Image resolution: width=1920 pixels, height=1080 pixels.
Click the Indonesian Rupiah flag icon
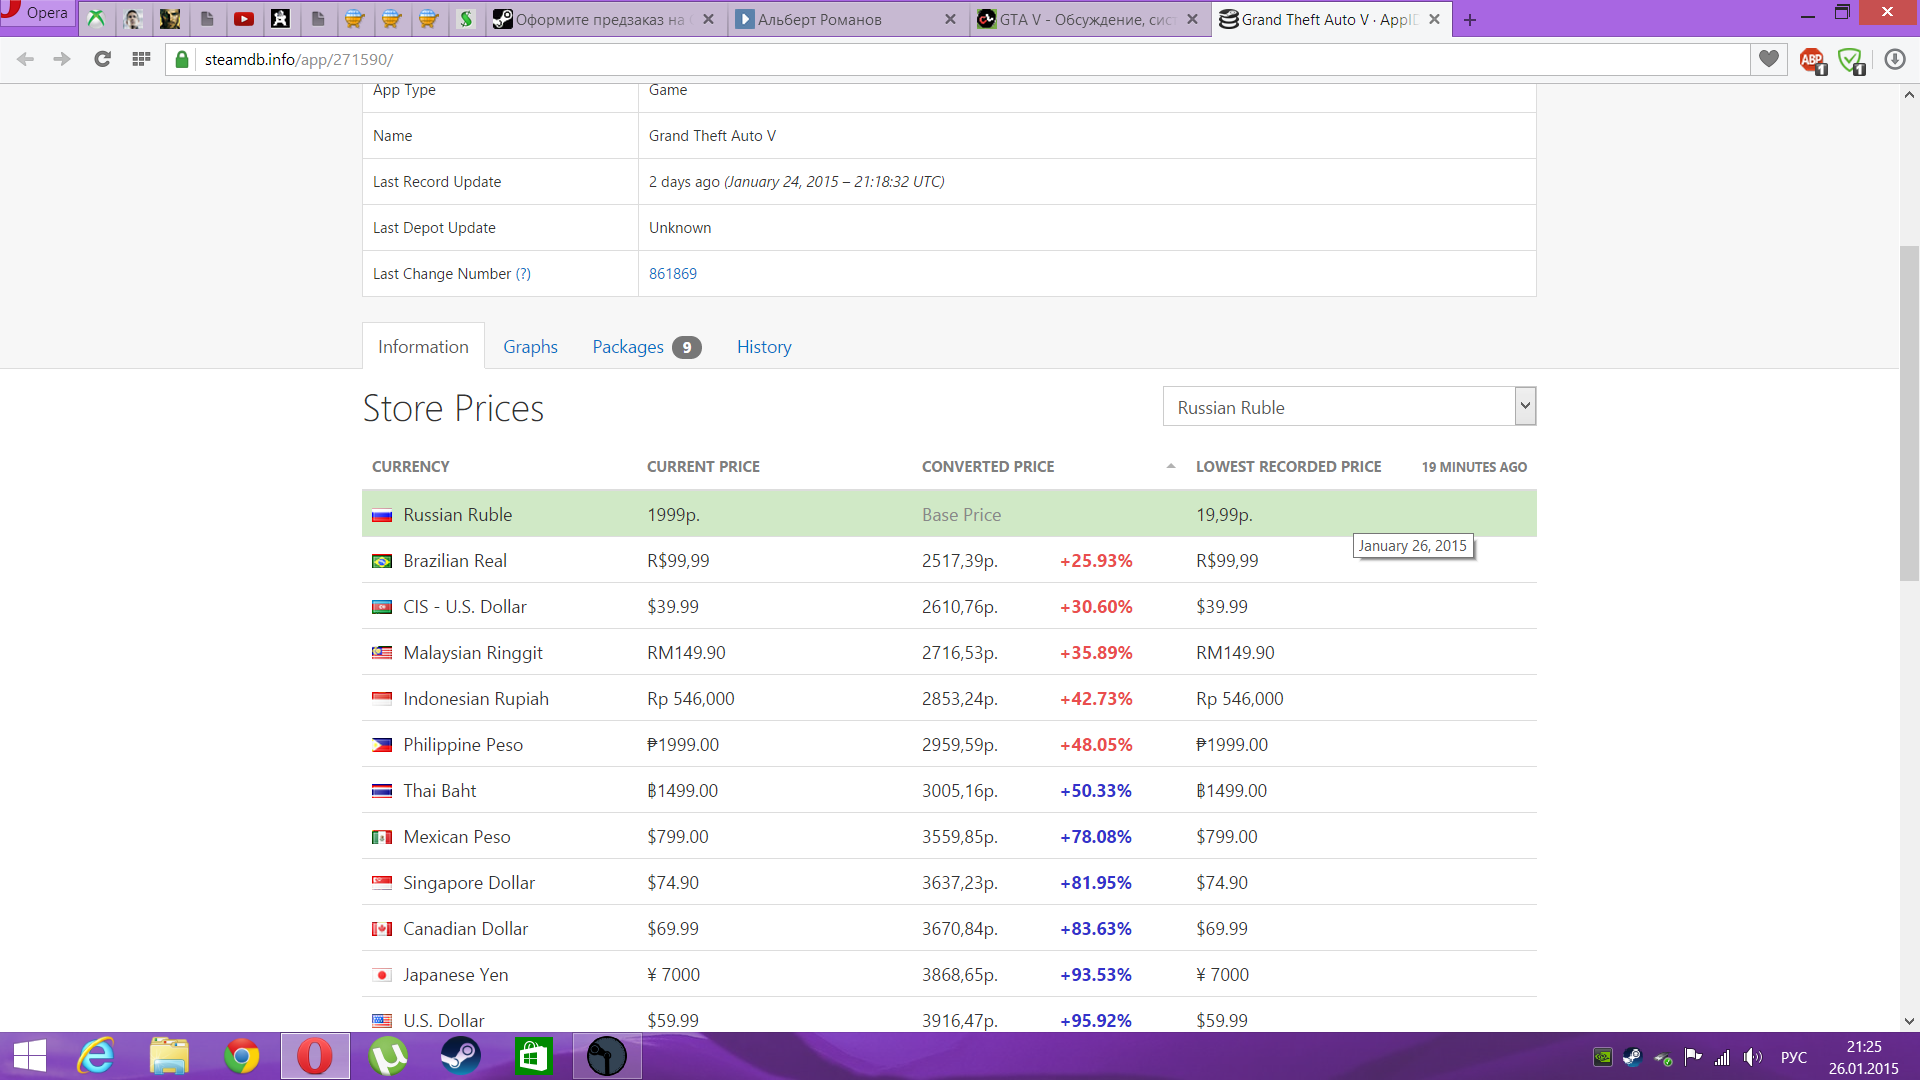tap(382, 699)
